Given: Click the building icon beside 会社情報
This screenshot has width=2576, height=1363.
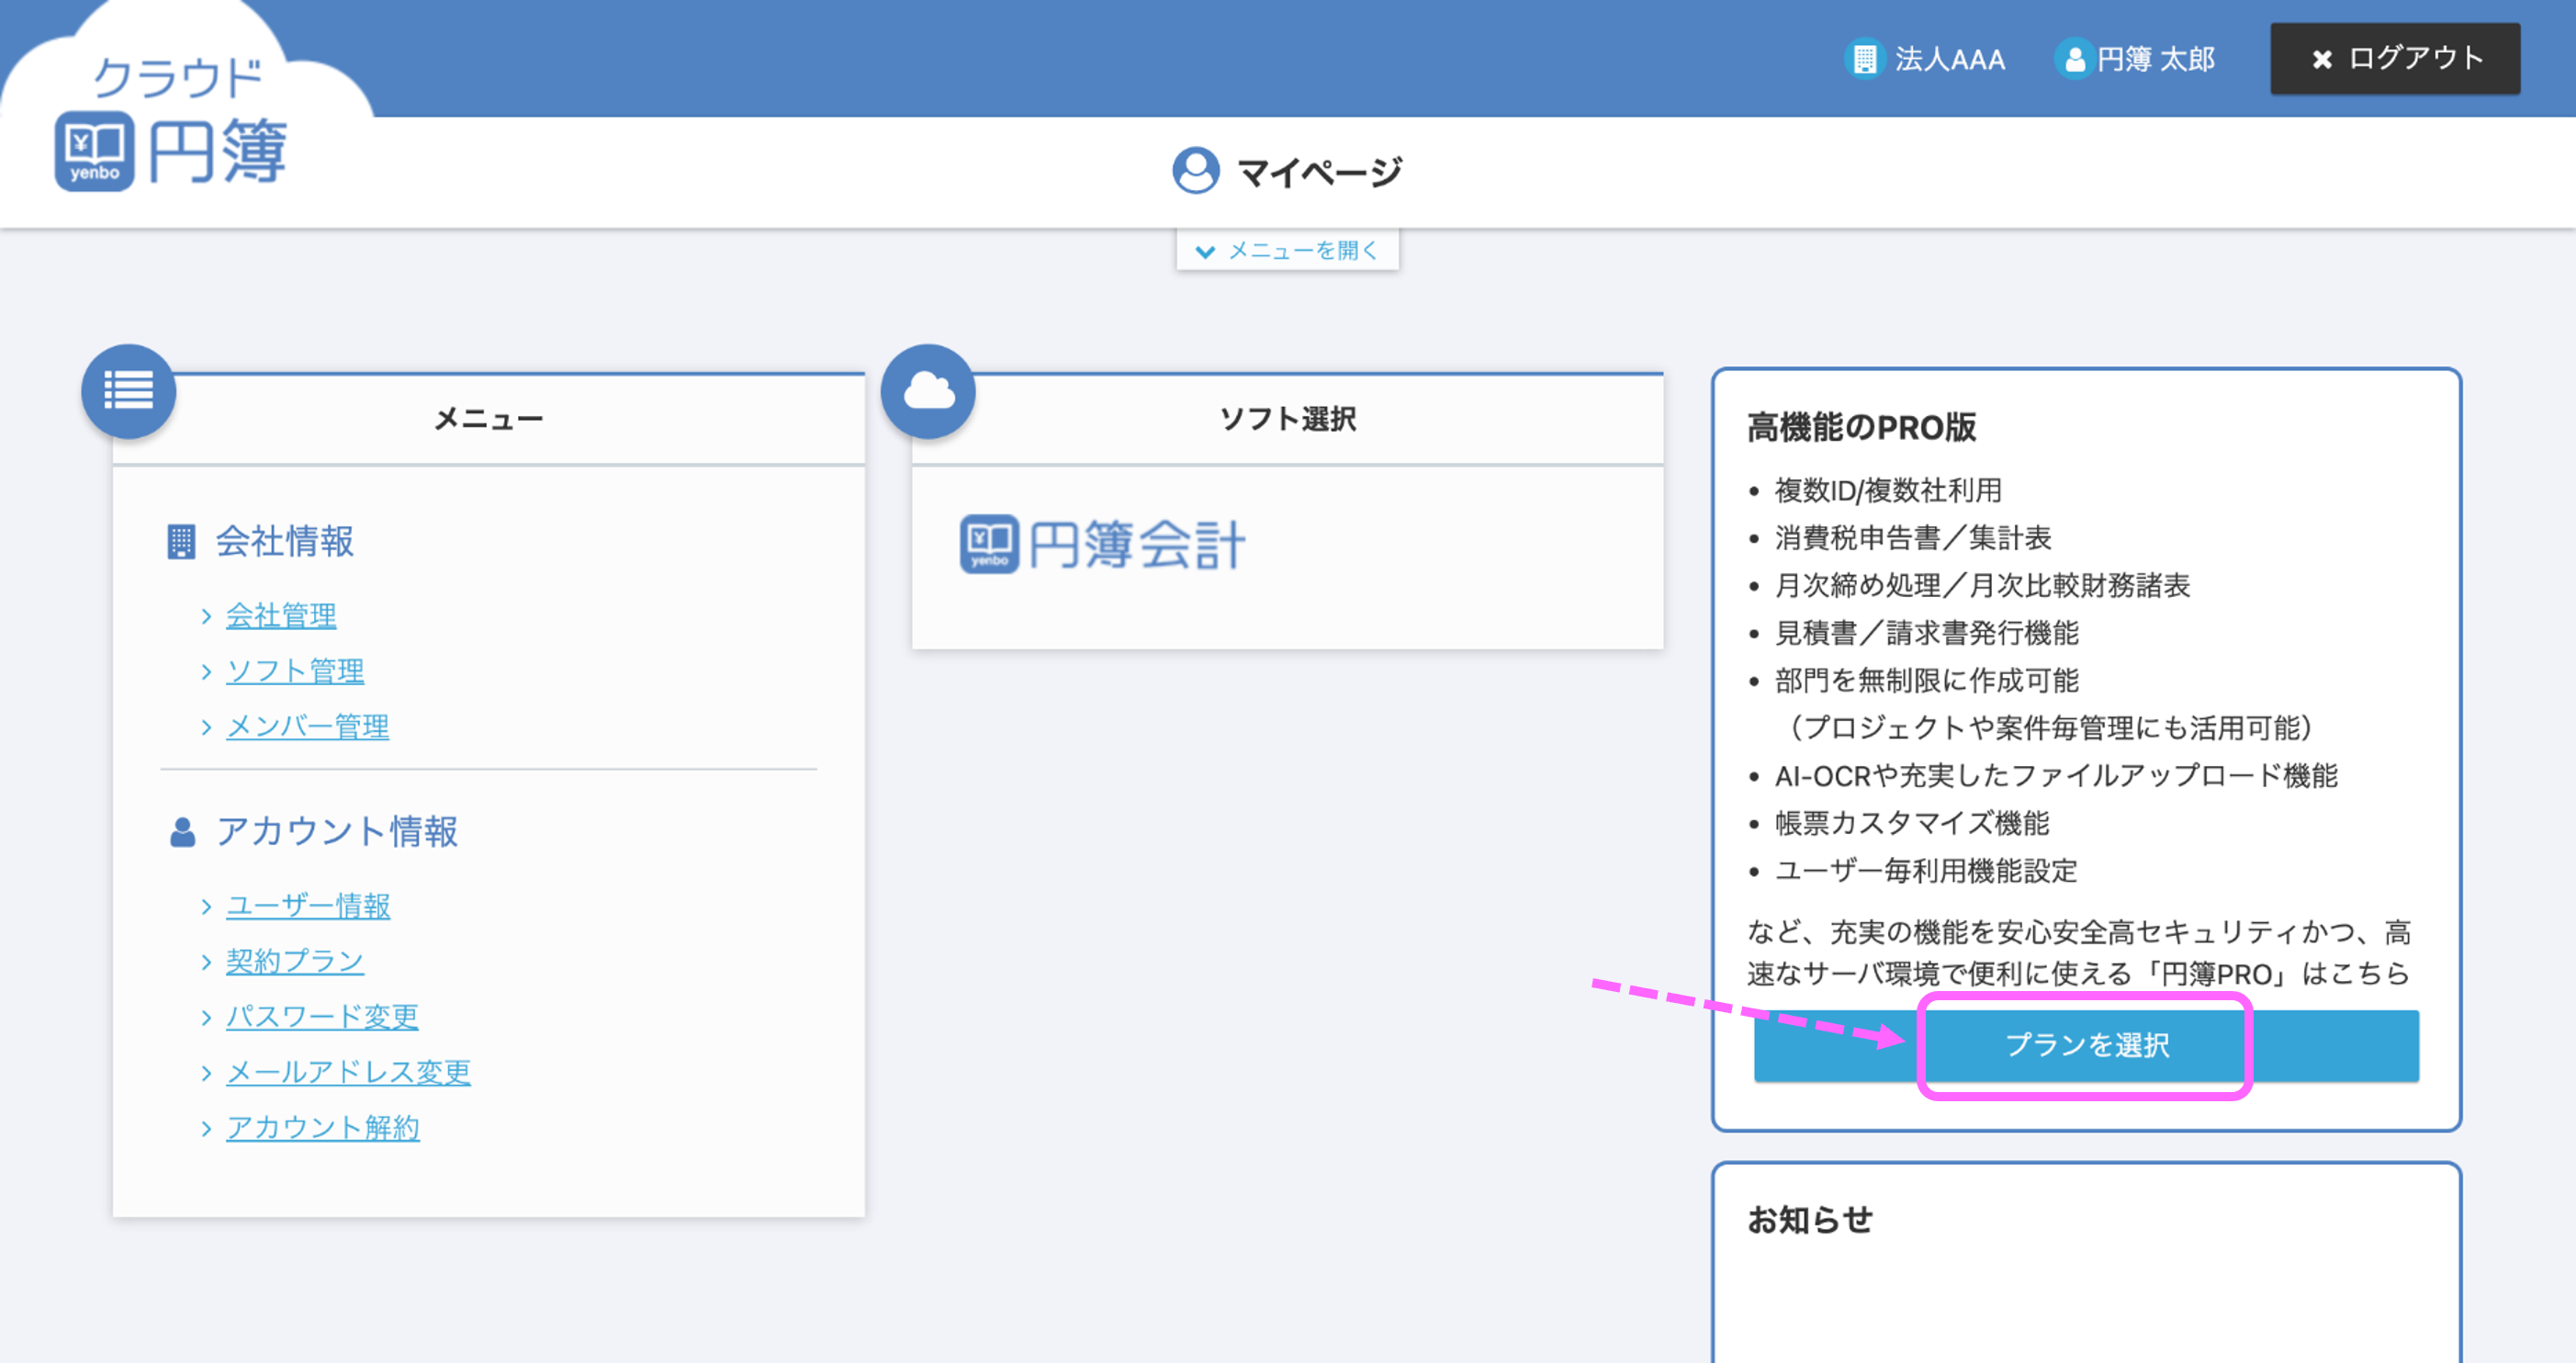Looking at the screenshot, I should 181,541.
